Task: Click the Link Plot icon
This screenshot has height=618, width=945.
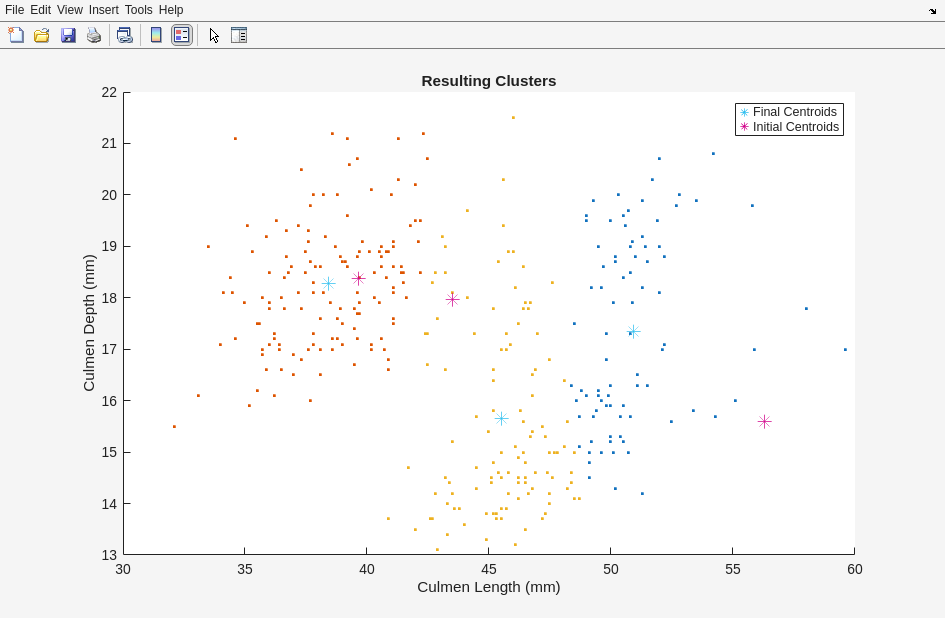Action: coord(124,35)
